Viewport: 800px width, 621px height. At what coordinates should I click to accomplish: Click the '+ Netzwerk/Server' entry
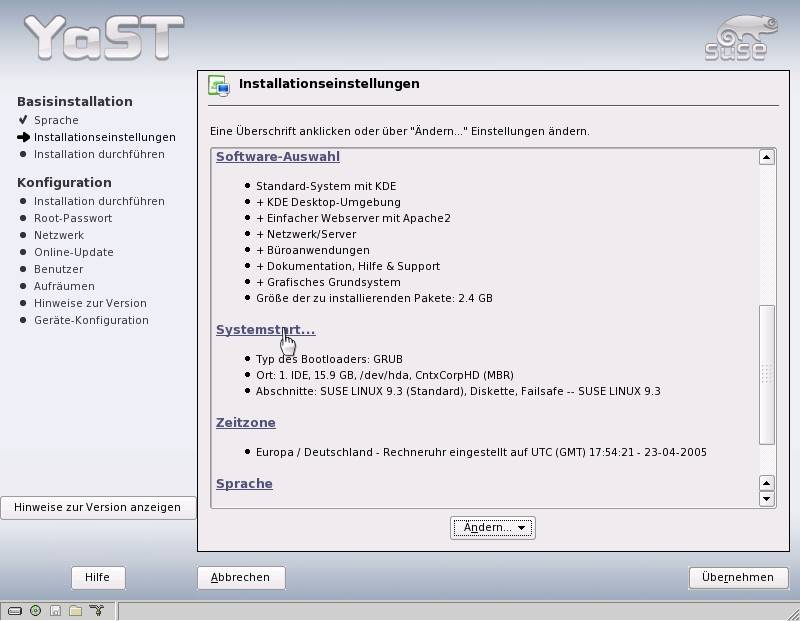(x=306, y=234)
